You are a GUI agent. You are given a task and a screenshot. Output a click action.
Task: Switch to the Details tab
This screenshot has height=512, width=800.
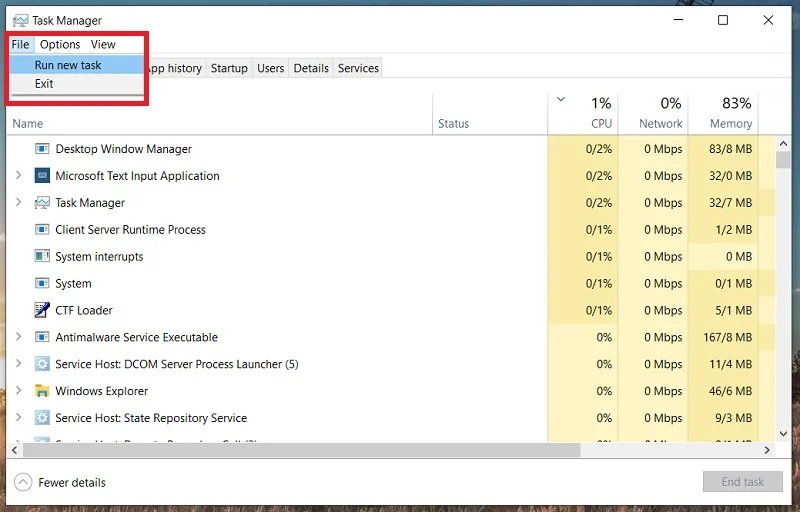point(311,68)
